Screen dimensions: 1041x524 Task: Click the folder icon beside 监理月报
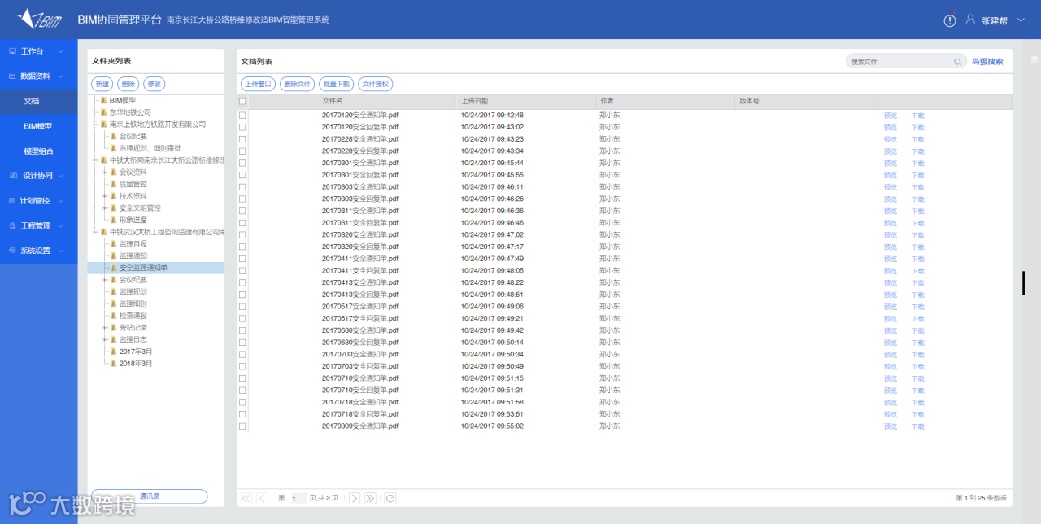coord(113,244)
